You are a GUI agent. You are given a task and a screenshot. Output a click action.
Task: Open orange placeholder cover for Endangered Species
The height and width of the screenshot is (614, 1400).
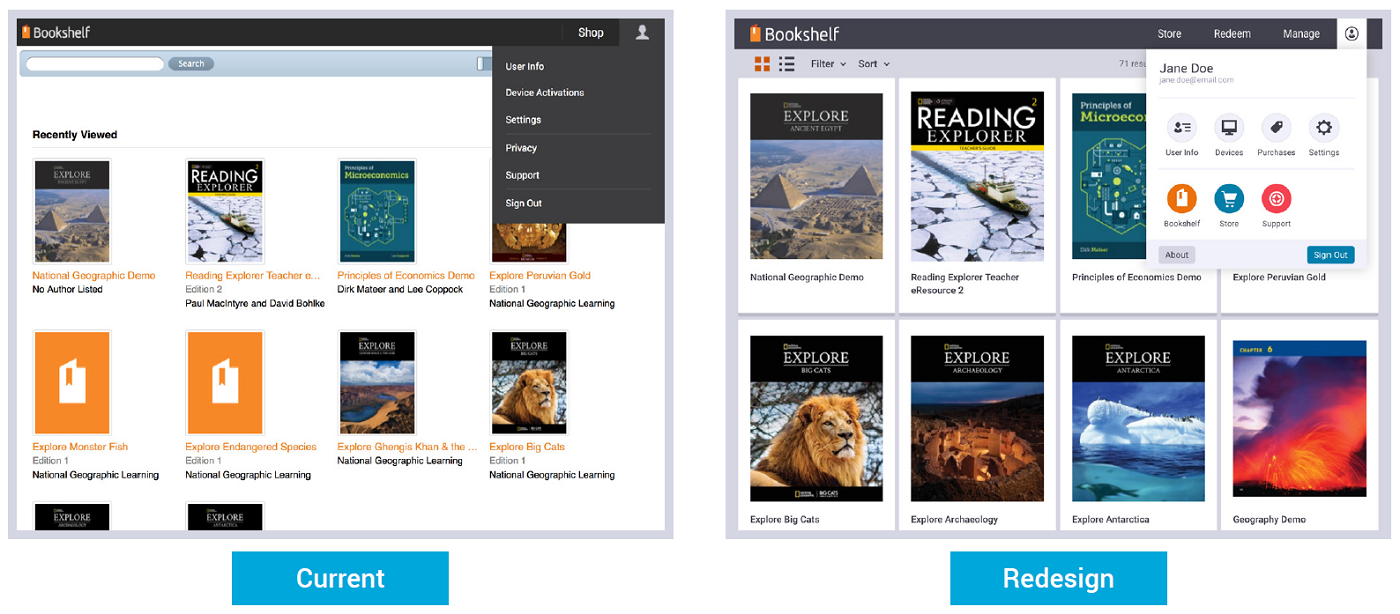pyautogui.click(x=225, y=383)
